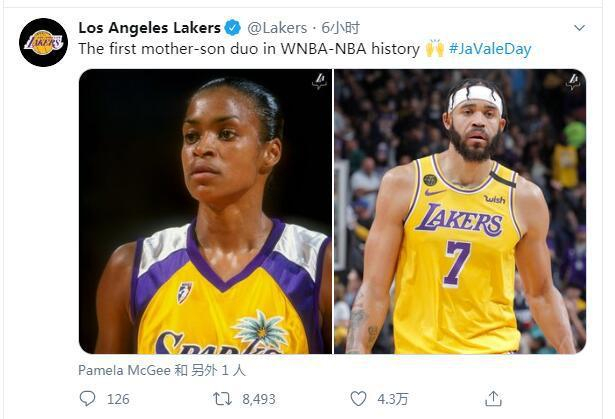615x419 pixels.
Task: Like the tweet with the heart icon
Action: [x=358, y=398]
